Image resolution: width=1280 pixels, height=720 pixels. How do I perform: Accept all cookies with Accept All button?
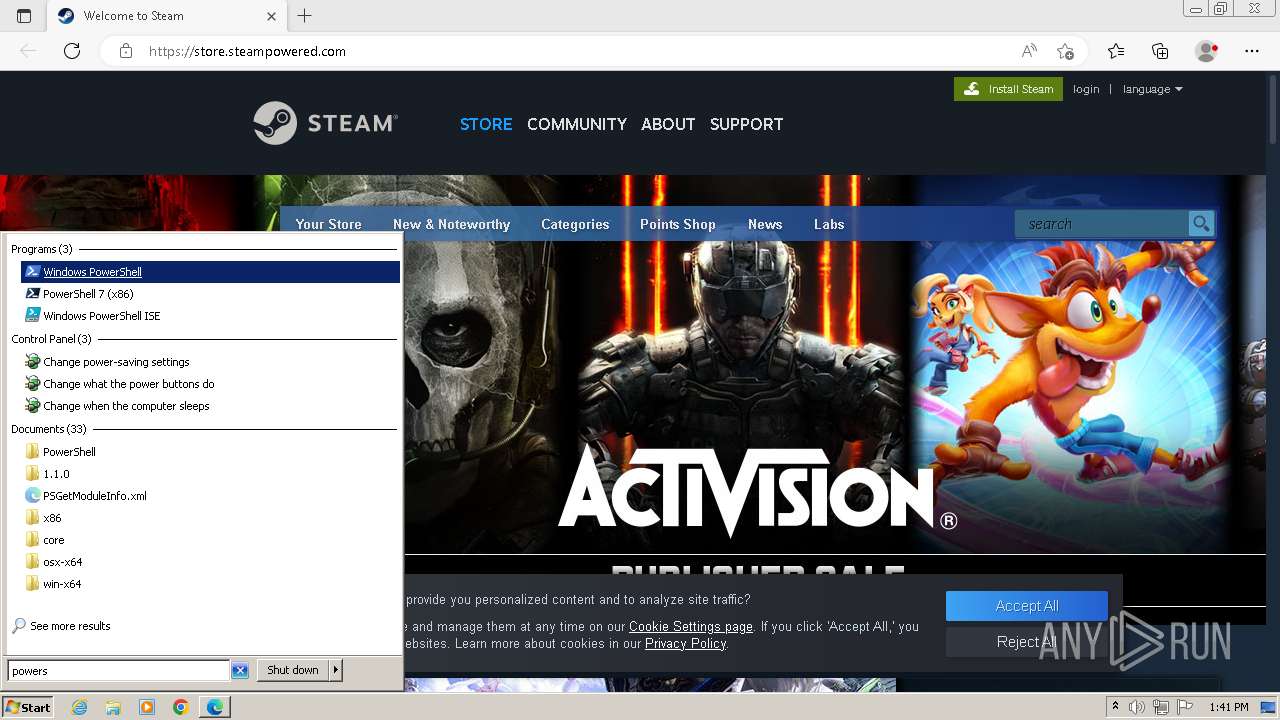tap(1027, 606)
